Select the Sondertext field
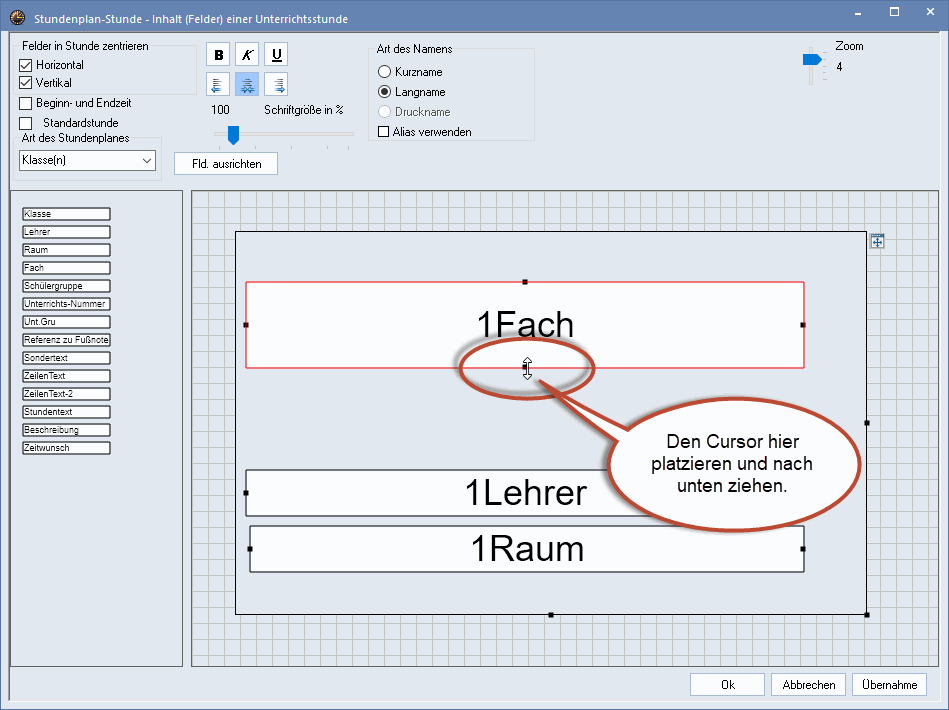This screenshot has height=710, width=949. [67, 358]
